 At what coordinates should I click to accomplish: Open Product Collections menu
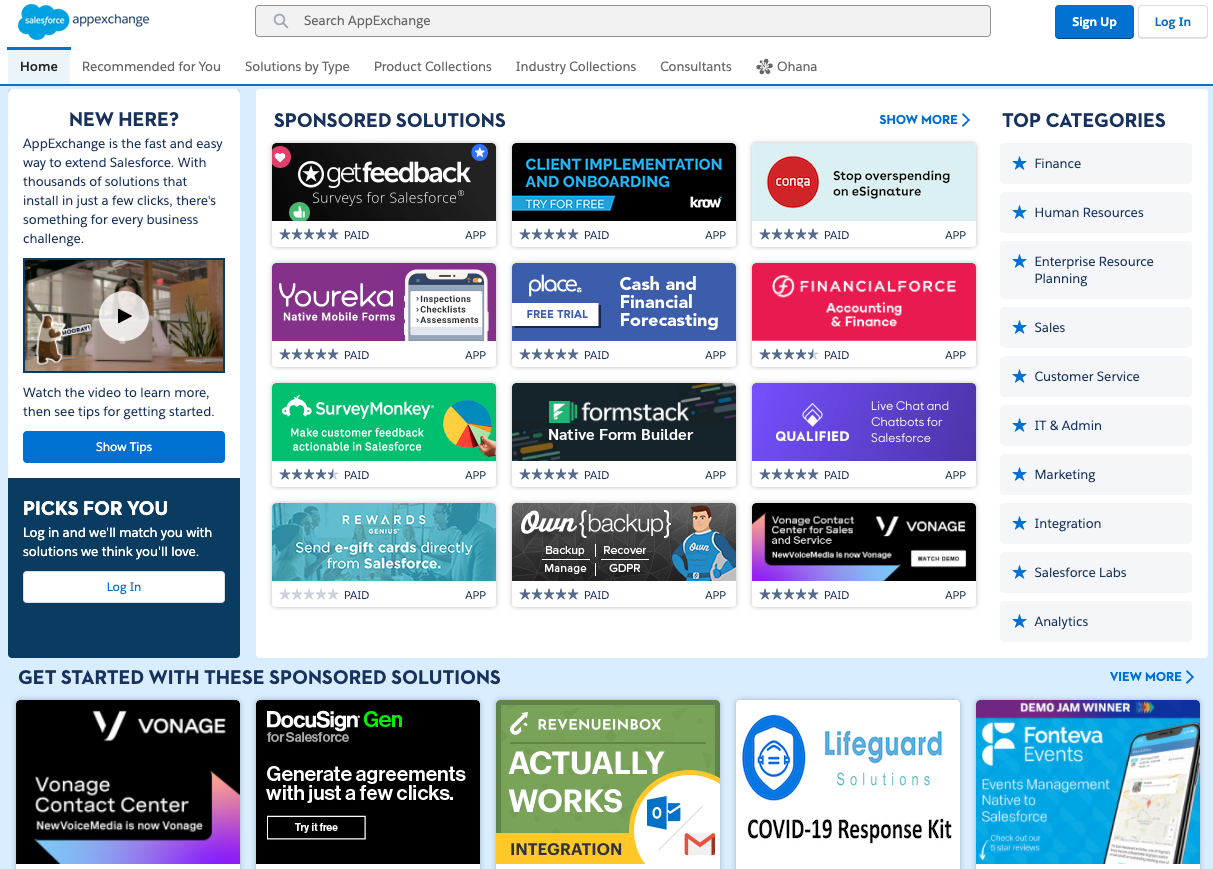point(433,67)
